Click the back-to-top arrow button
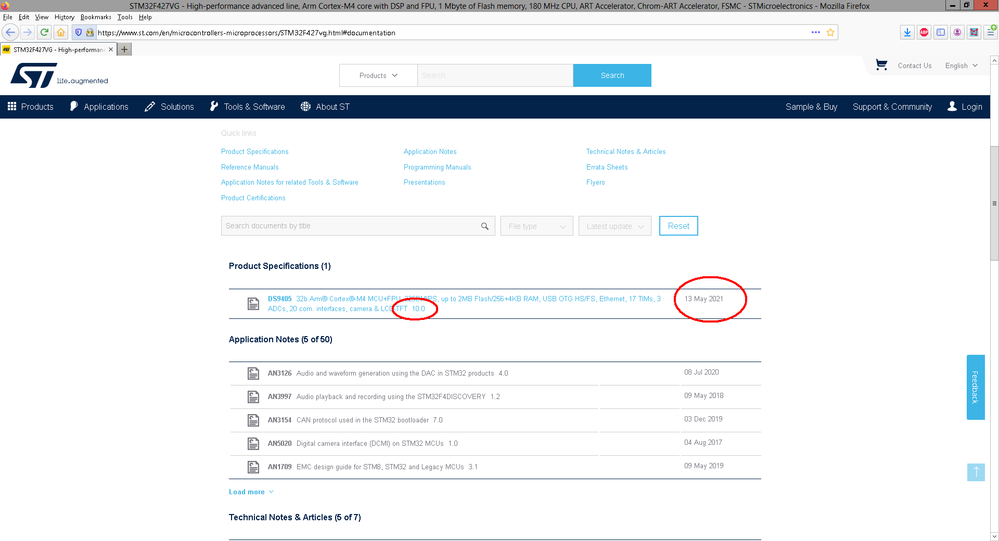The image size is (999, 541). [975, 472]
